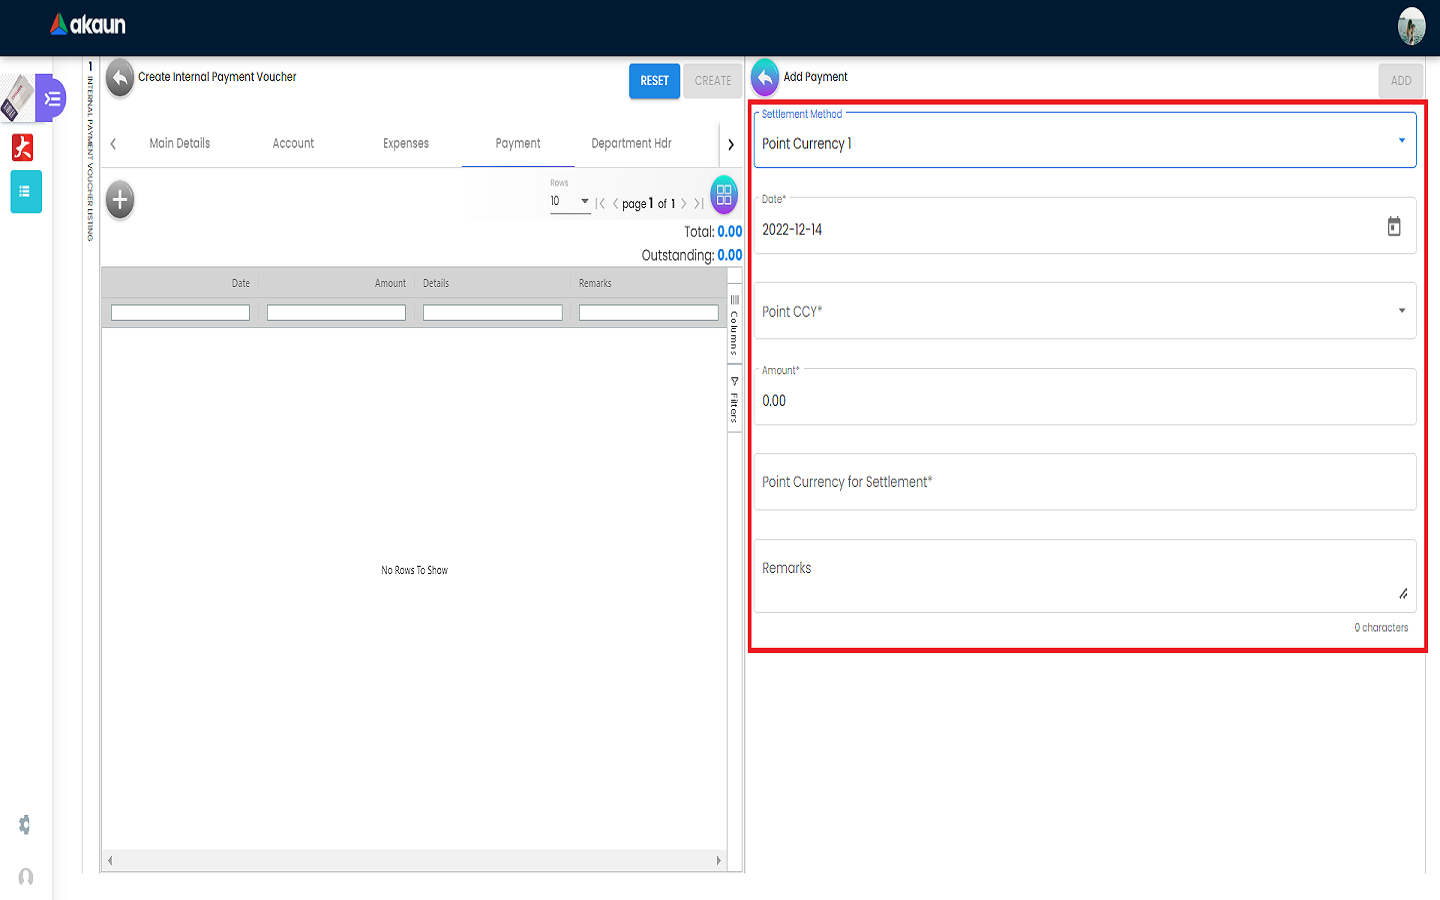Image resolution: width=1440 pixels, height=900 pixels.
Task: Click the round plus button to add row
Action: point(120,200)
